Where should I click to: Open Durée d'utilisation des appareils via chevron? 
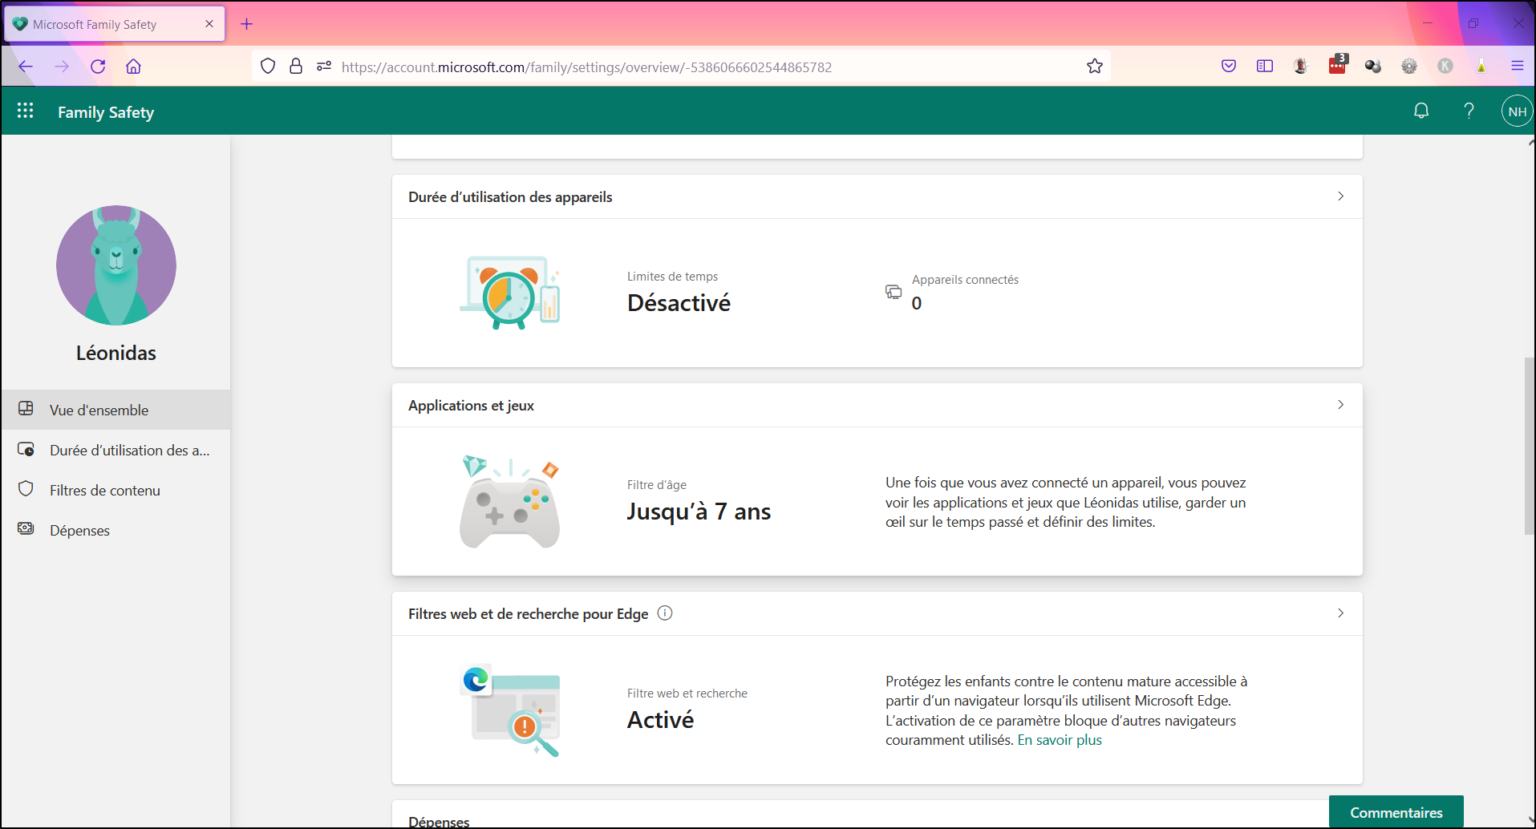point(1340,196)
